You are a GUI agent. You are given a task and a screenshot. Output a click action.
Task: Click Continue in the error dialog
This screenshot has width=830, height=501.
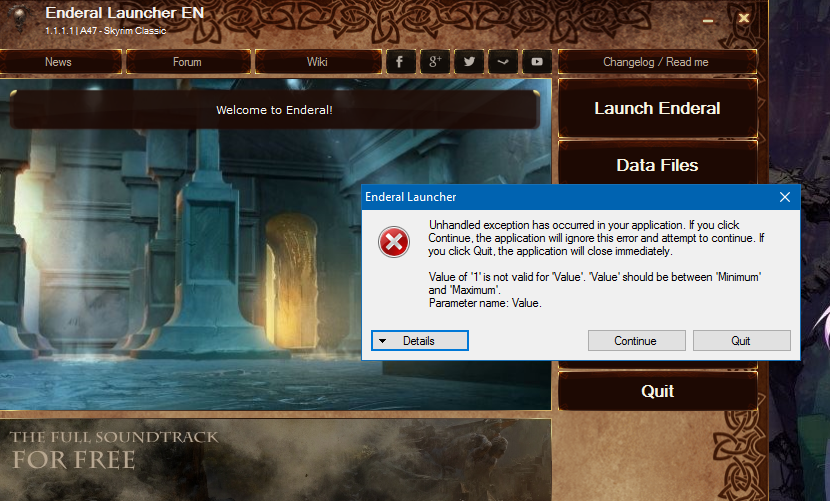pos(636,341)
